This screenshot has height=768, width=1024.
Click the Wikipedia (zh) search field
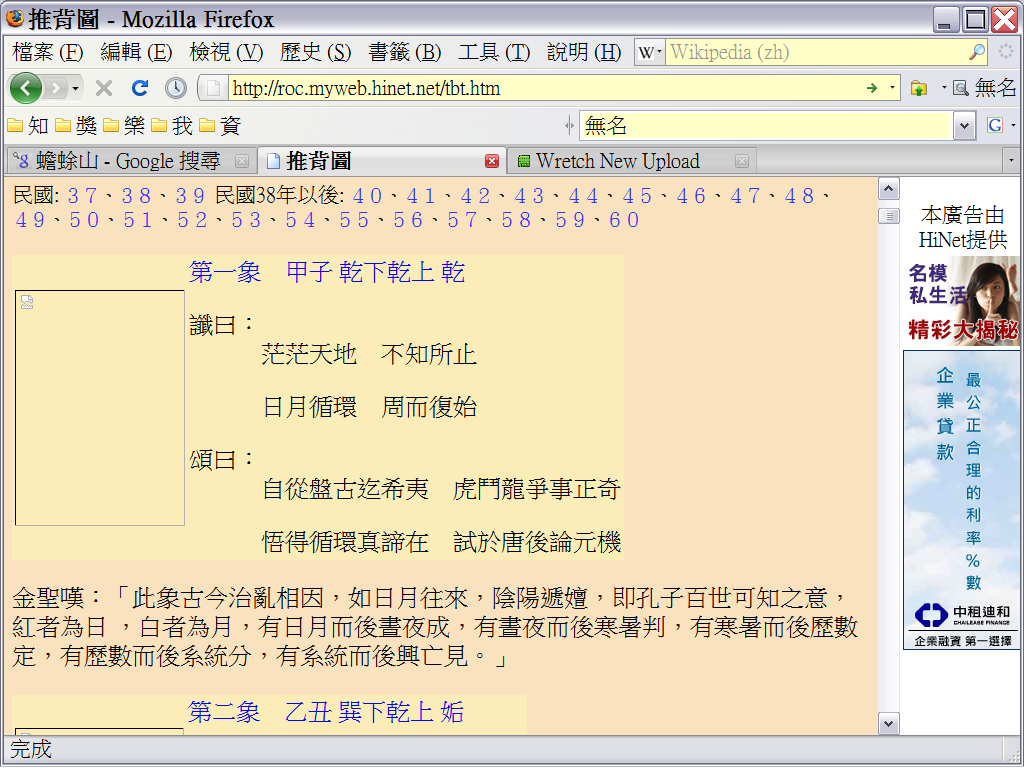pyautogui.click(x=814, y=52)
